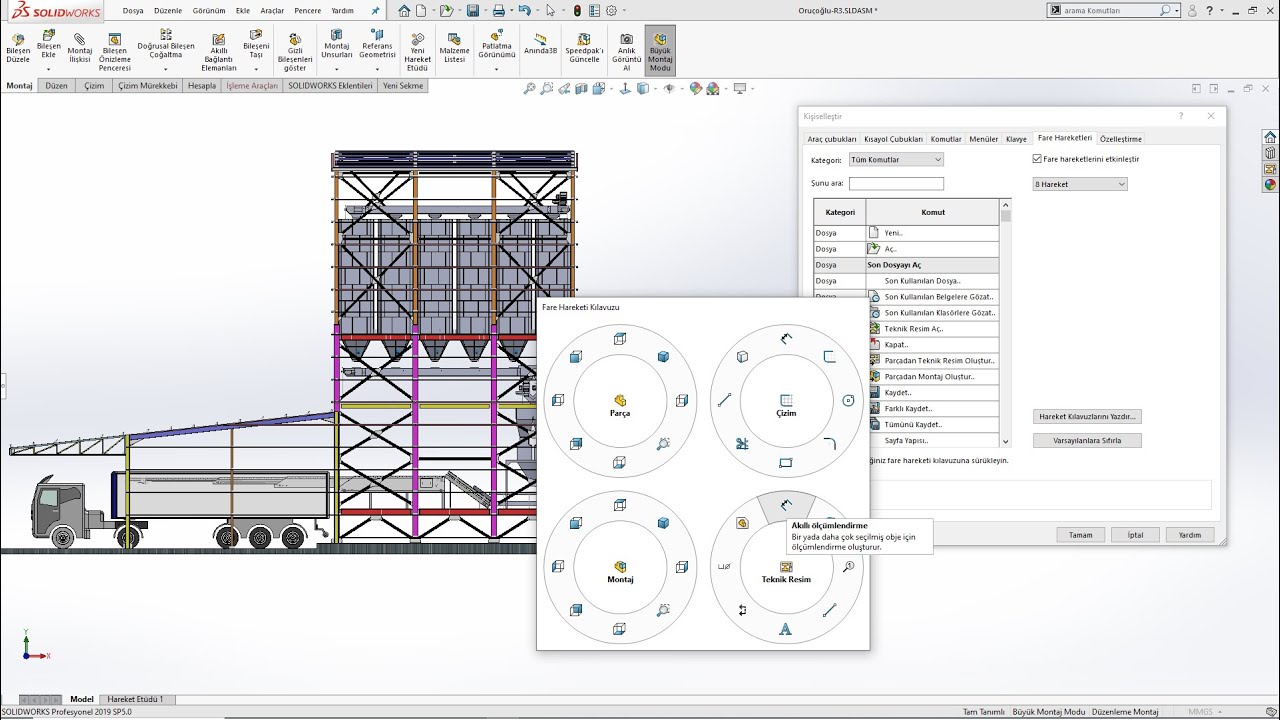Click zoom to fit icon in view toolbar

pyautogui.click(x=529, y=89)
